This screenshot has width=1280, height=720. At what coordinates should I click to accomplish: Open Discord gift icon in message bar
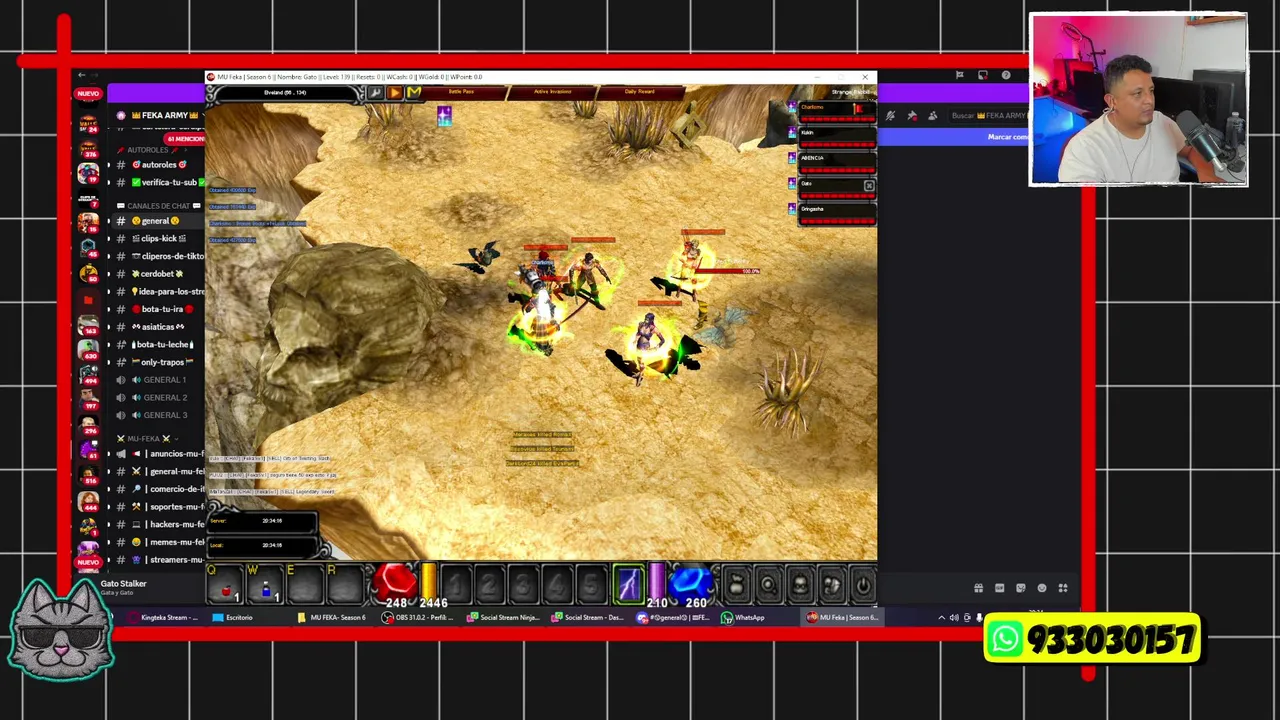pyautogui.click(x=978, y=588)
